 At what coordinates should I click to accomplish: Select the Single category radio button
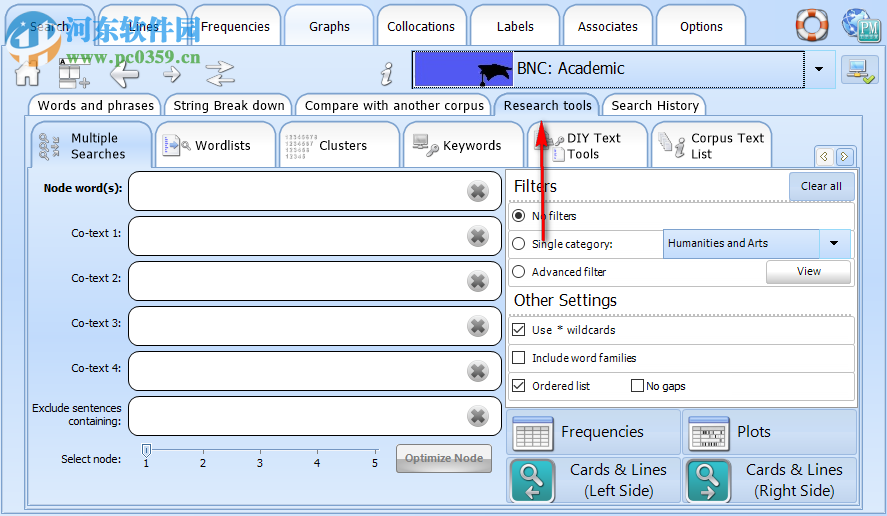click(x=518, y=244)
